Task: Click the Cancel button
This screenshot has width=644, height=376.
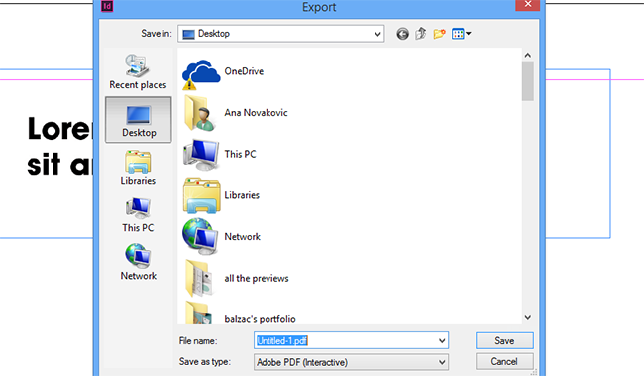Action: point(505,362)
